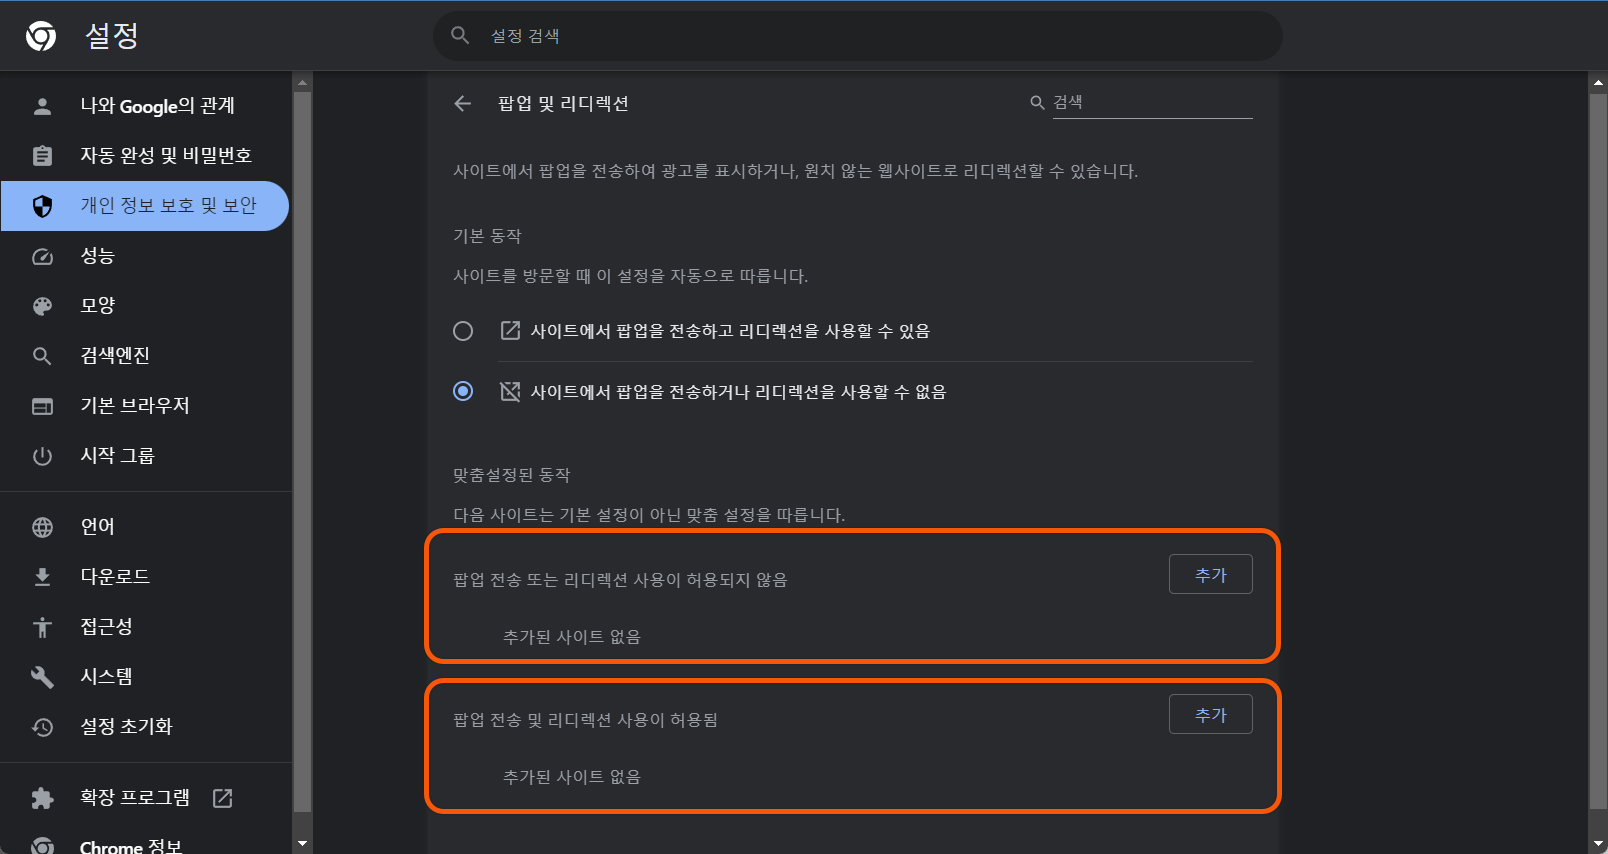The width and height of the screenshot is (1608, 854).
Task: Click the speedometer icon for 성능
Action: click(42, 256)
